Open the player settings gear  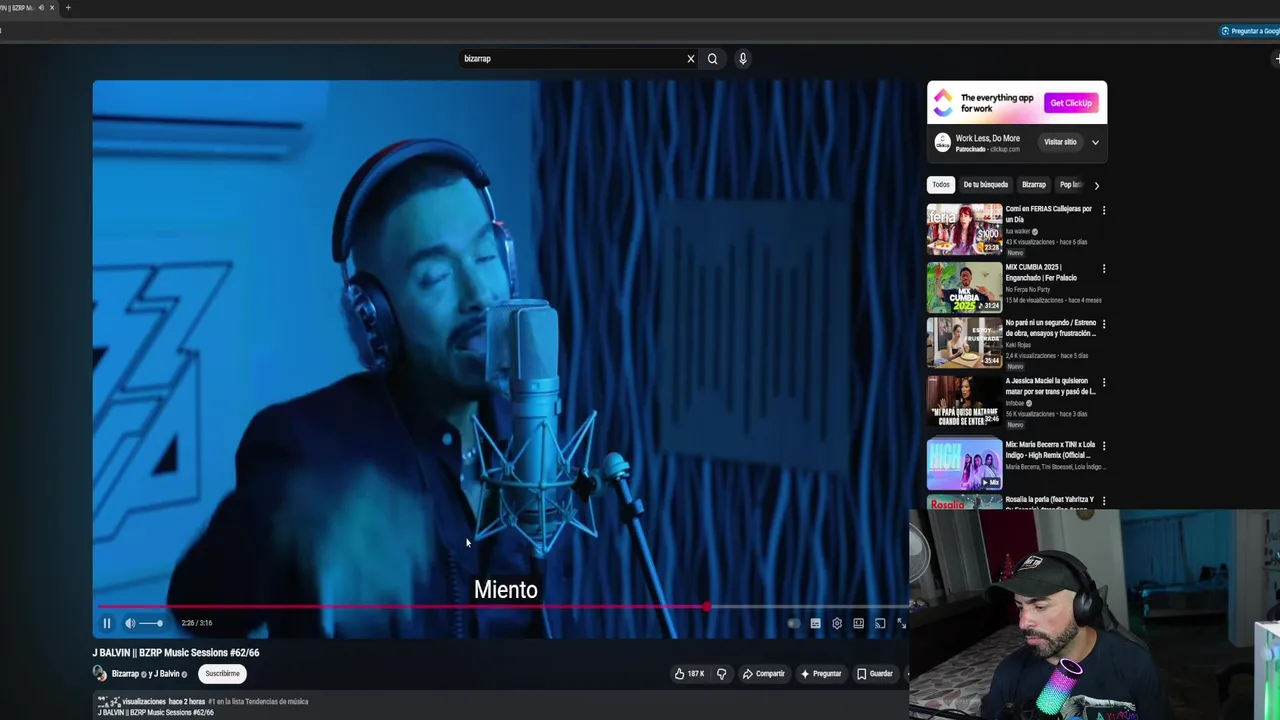(837, 623)
